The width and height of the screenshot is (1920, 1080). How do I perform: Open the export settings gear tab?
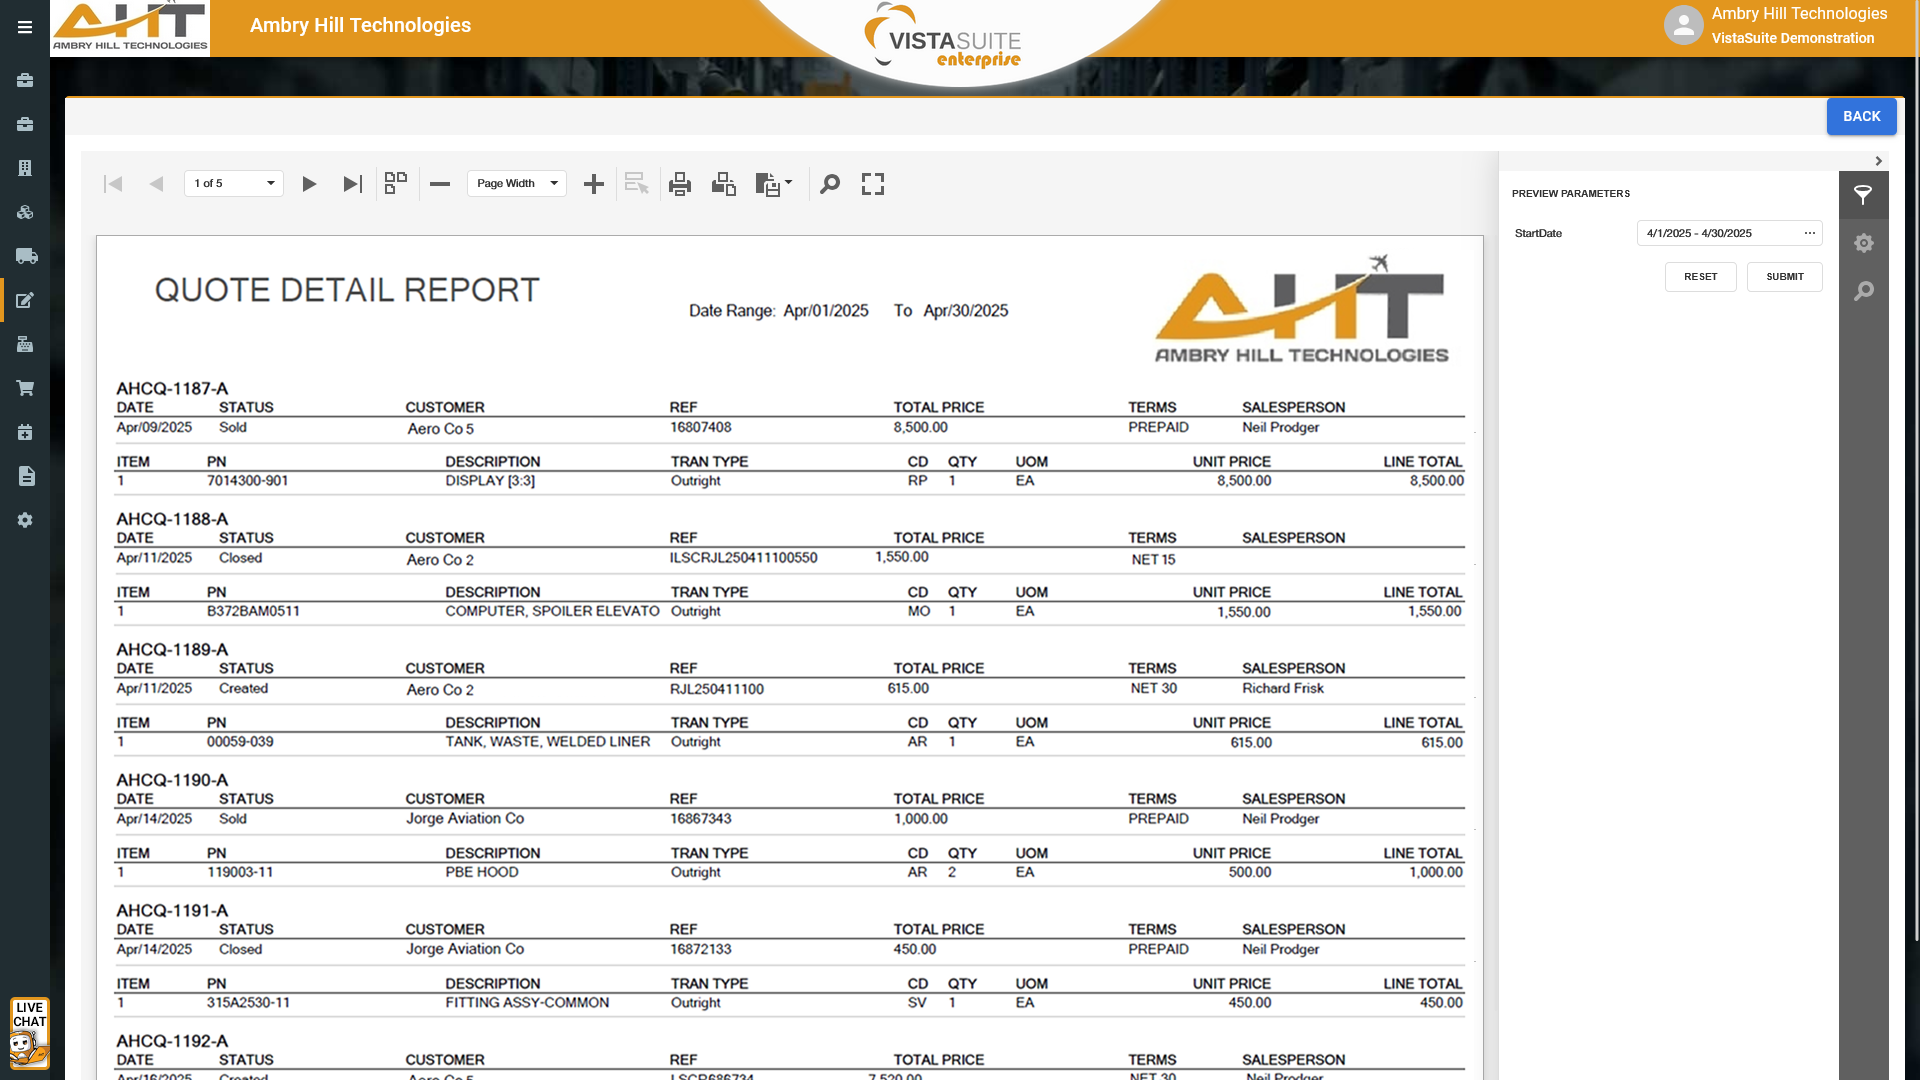coord(1863,243)
